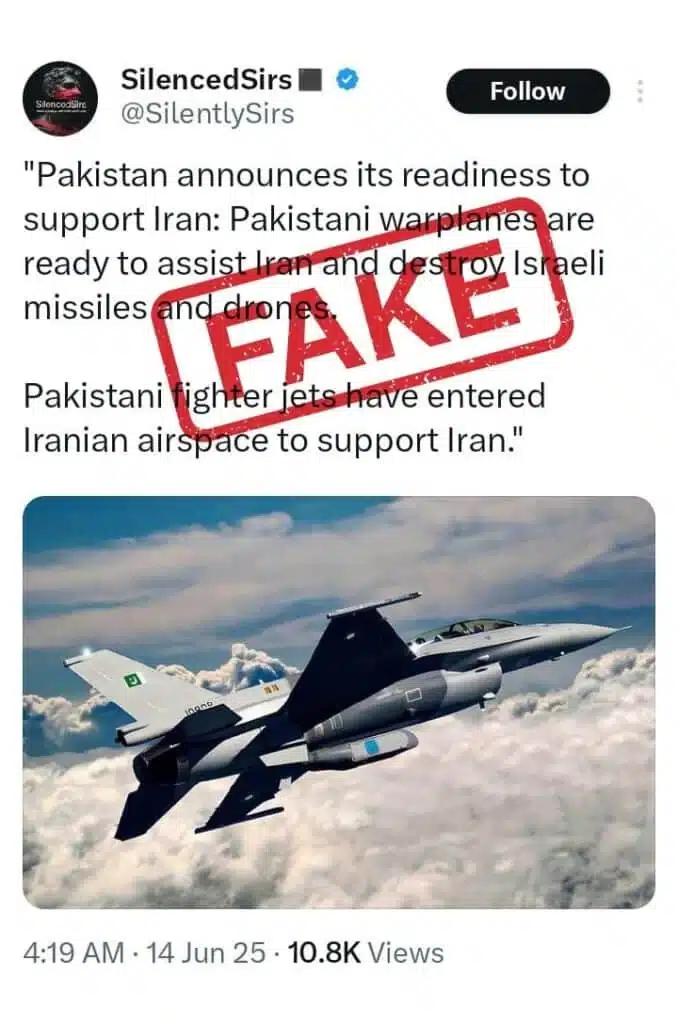Follow the SilencedSirs account
678x1024 pixels.
click(528, 91)
